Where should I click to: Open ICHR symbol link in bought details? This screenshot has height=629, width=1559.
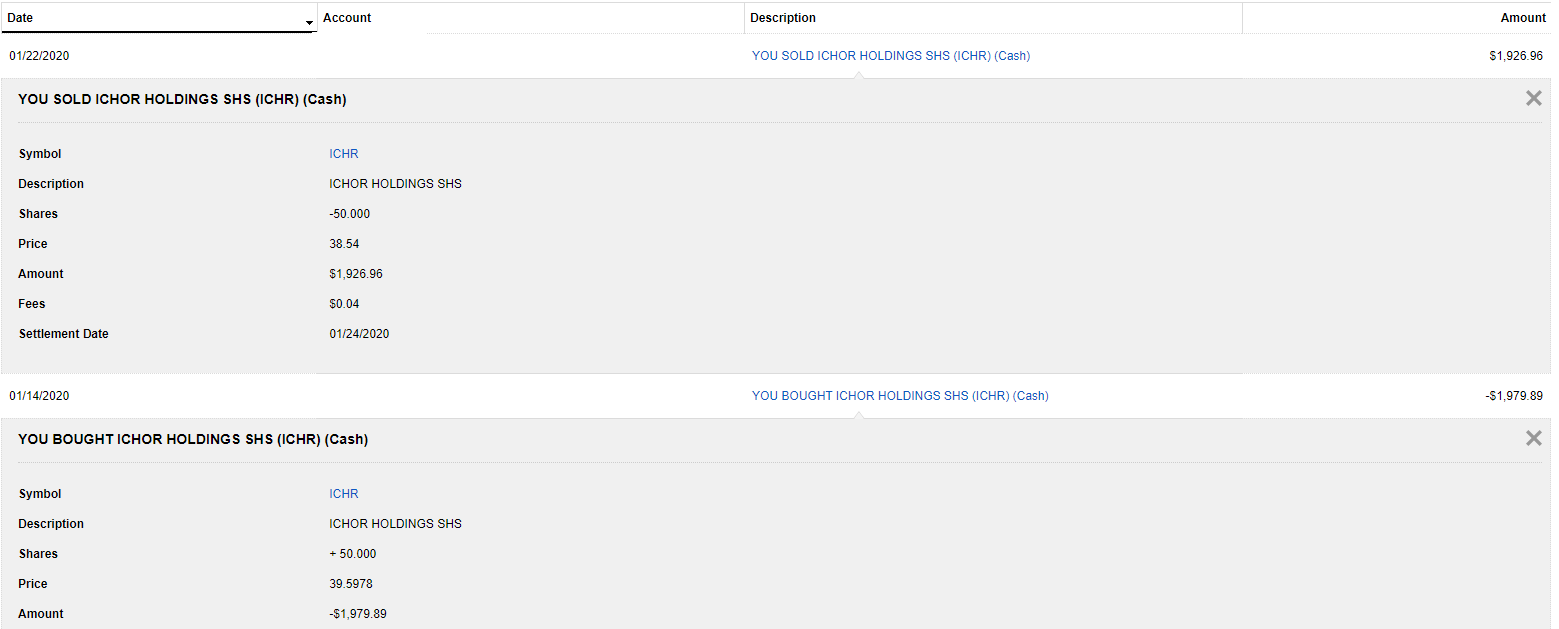pos(344,494)
